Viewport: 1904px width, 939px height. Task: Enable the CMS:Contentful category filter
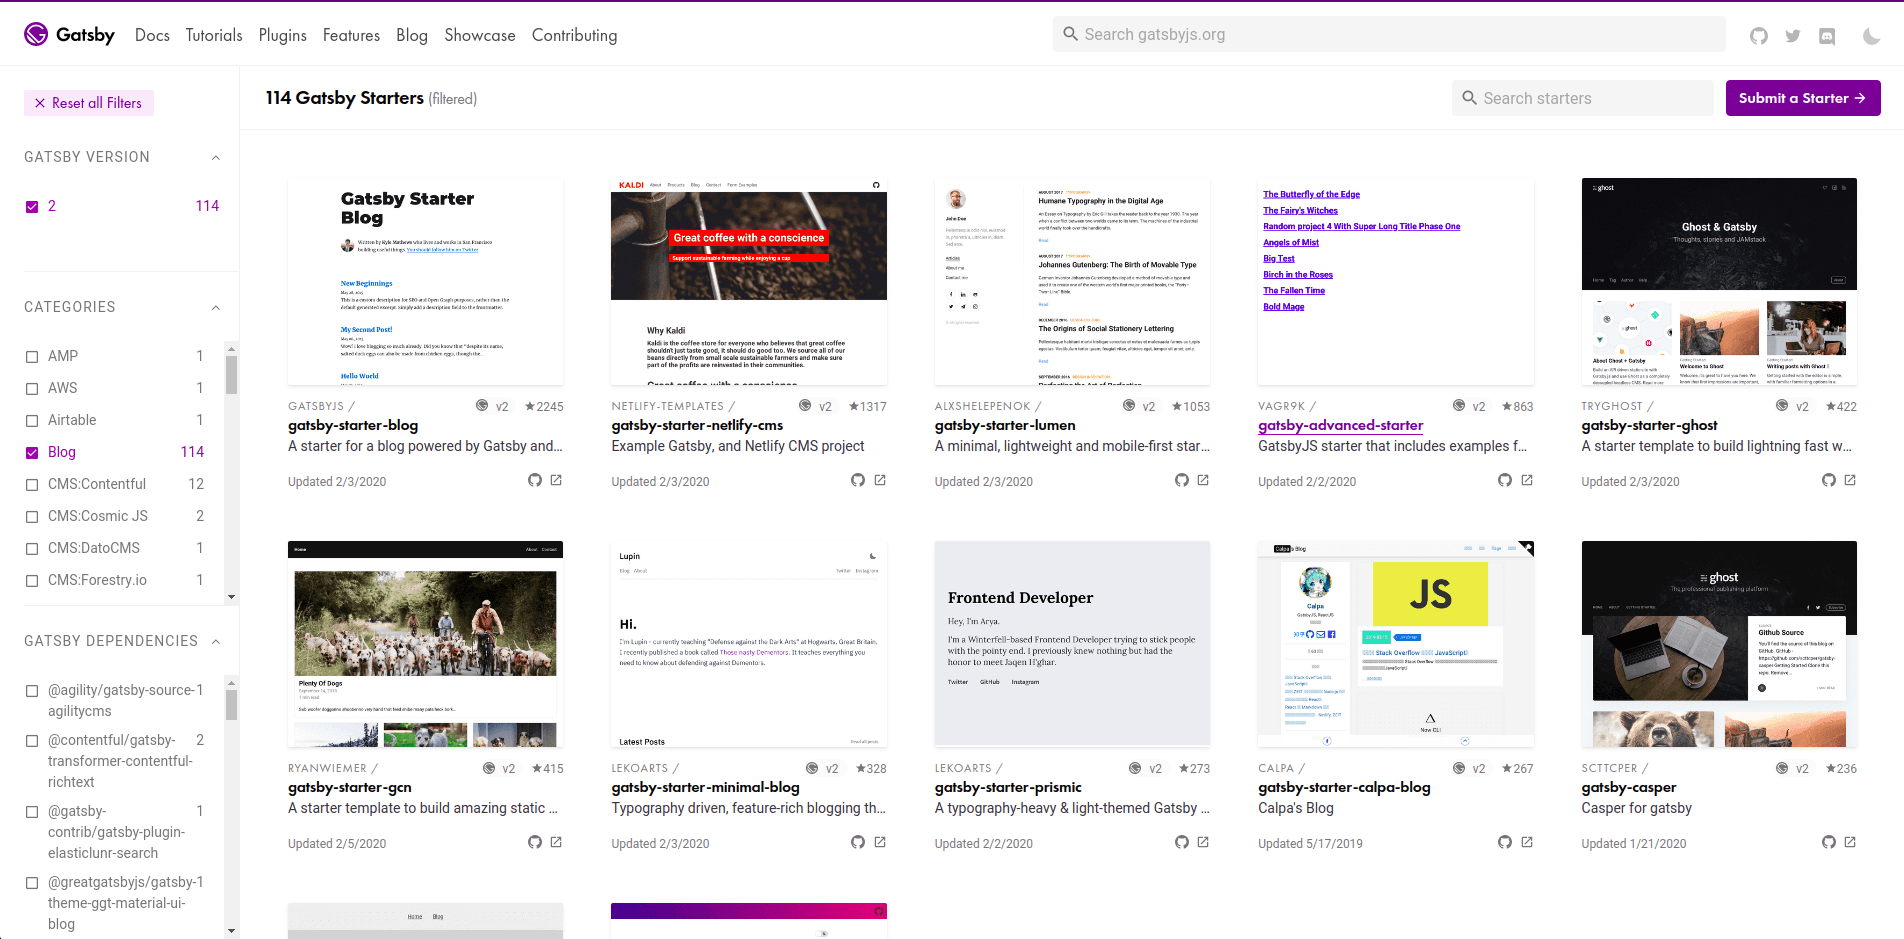click(32, 484)
